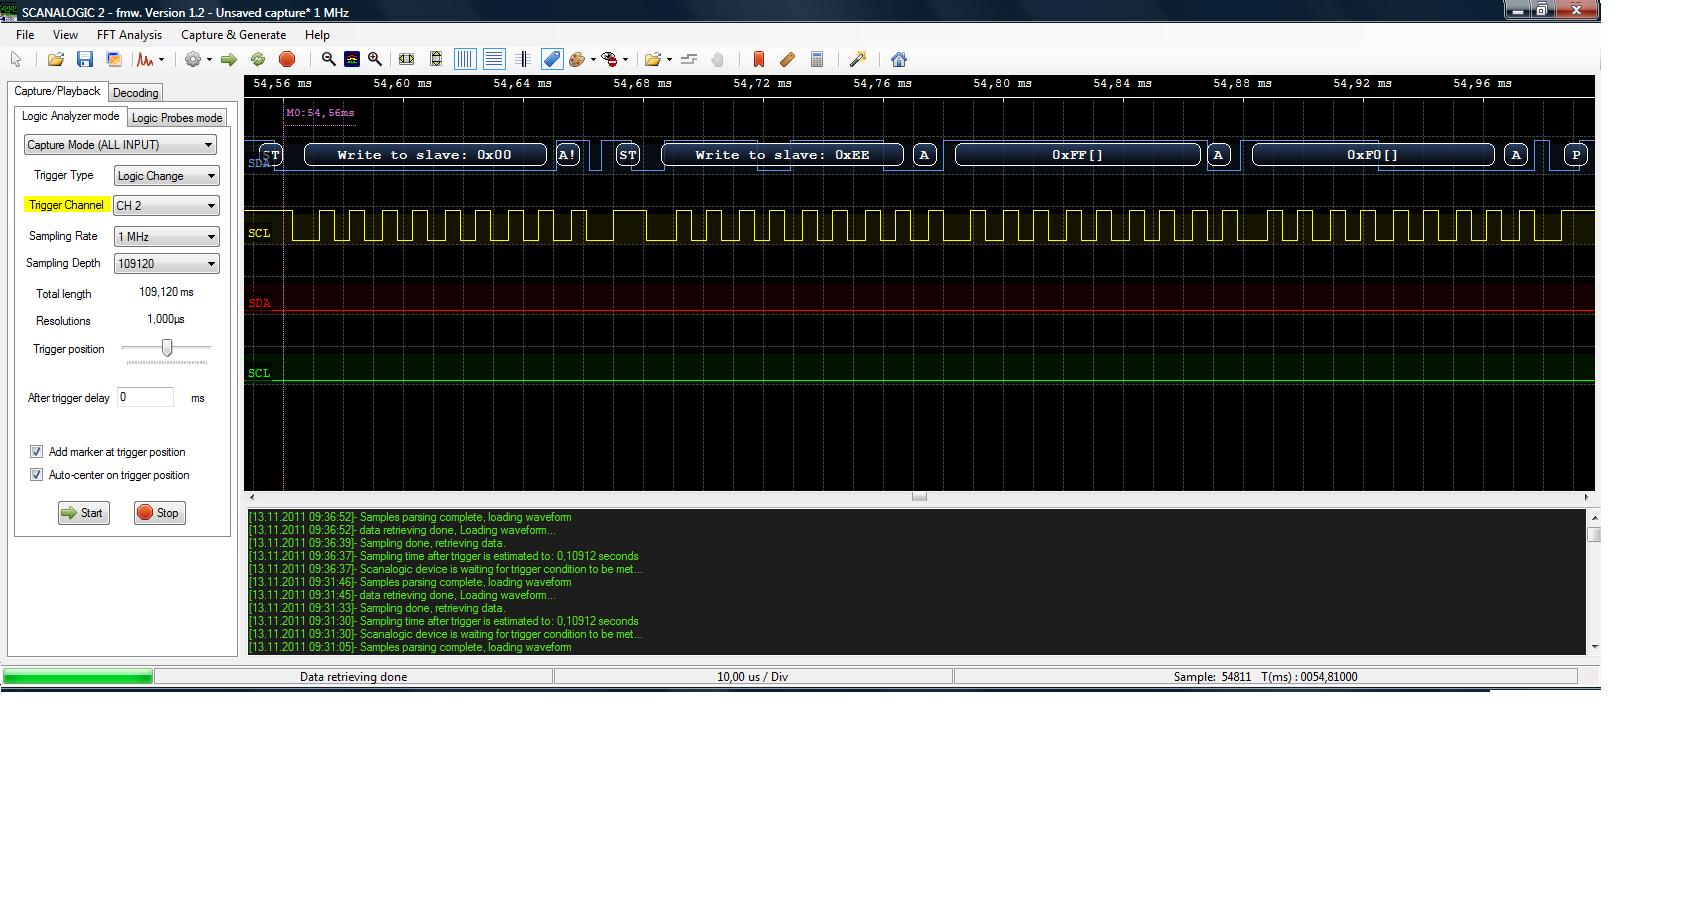Image resolution: width=1689 pixels, height=912 pixels.
Task: Toggle vertical grid lines icon
Action: pos(465,60)
